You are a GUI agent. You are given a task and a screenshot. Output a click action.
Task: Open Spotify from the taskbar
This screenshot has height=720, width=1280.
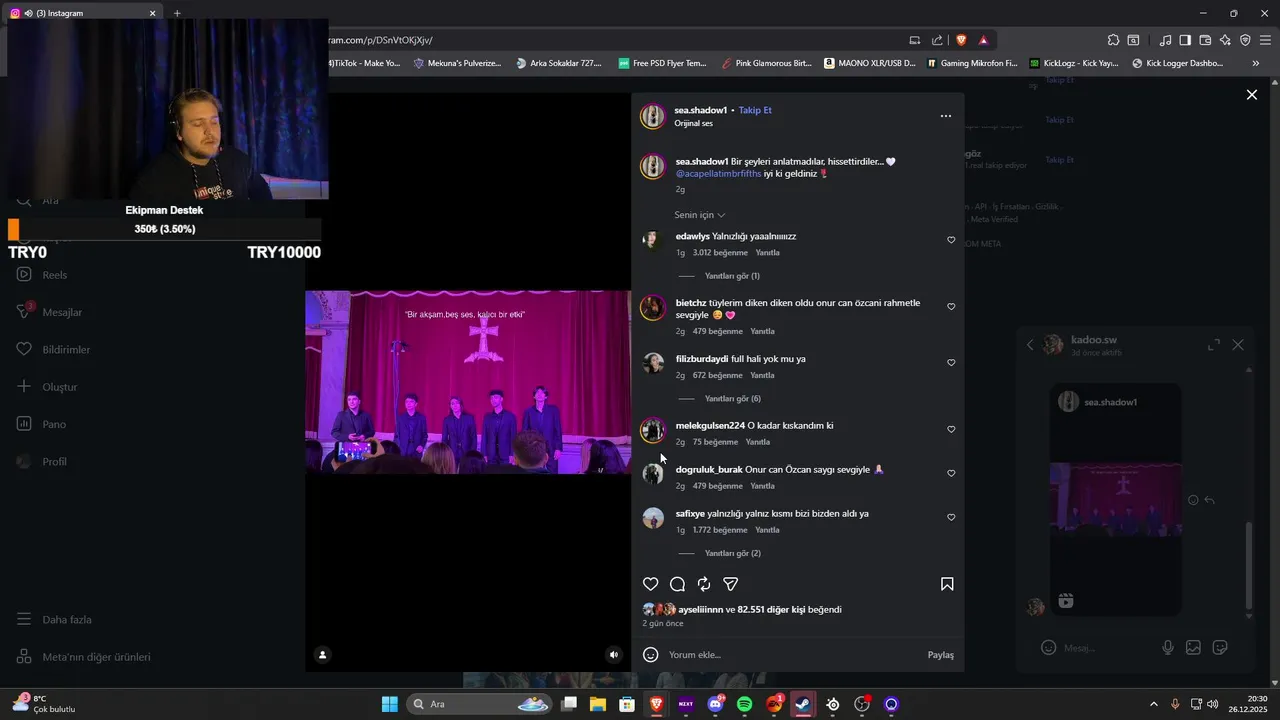745,704
